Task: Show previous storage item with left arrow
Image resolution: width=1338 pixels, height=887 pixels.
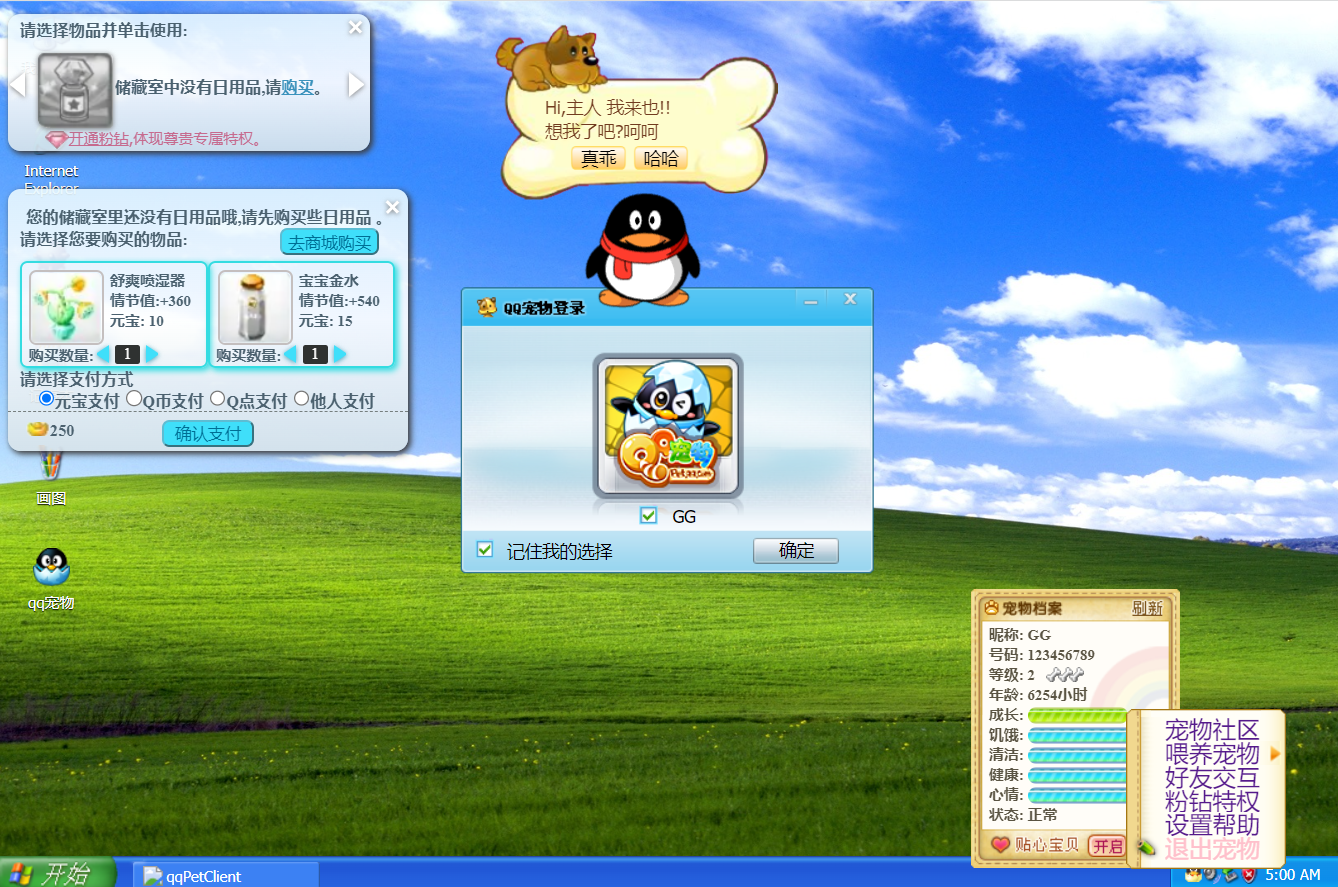Action: [17, 85]
